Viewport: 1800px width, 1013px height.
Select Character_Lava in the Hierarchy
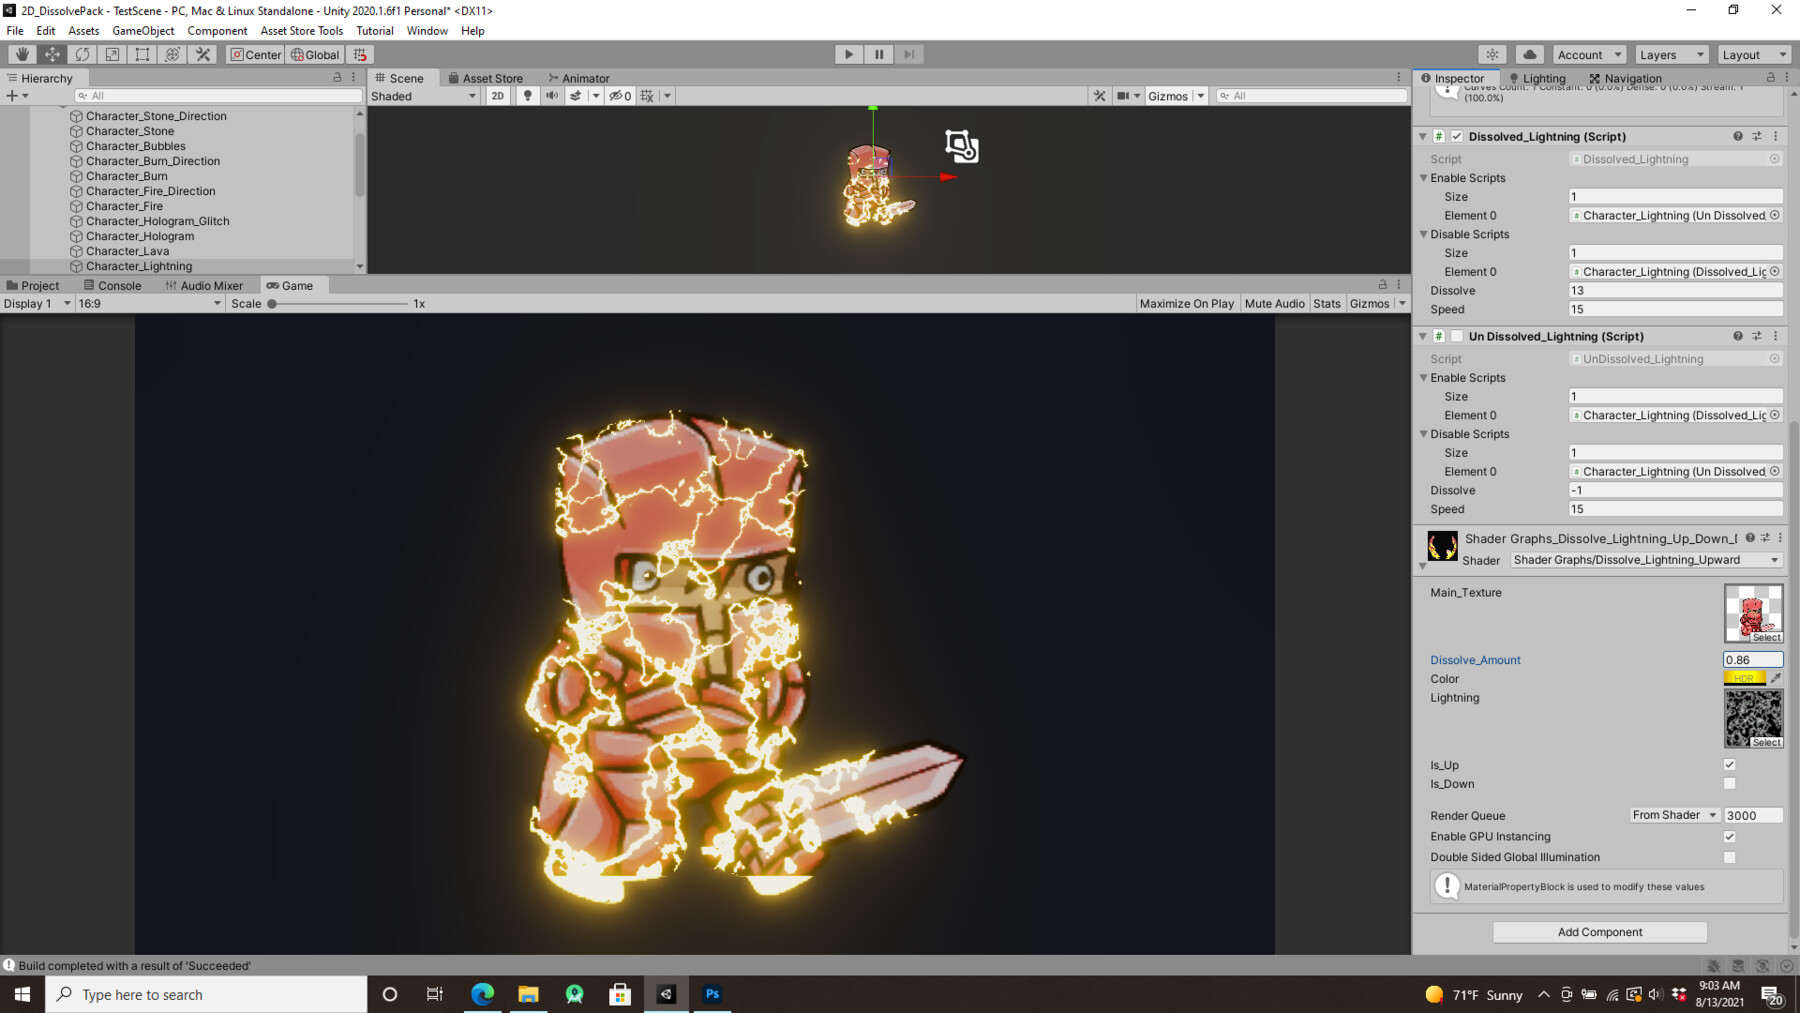pyautogui.click(x=126, y=250)
